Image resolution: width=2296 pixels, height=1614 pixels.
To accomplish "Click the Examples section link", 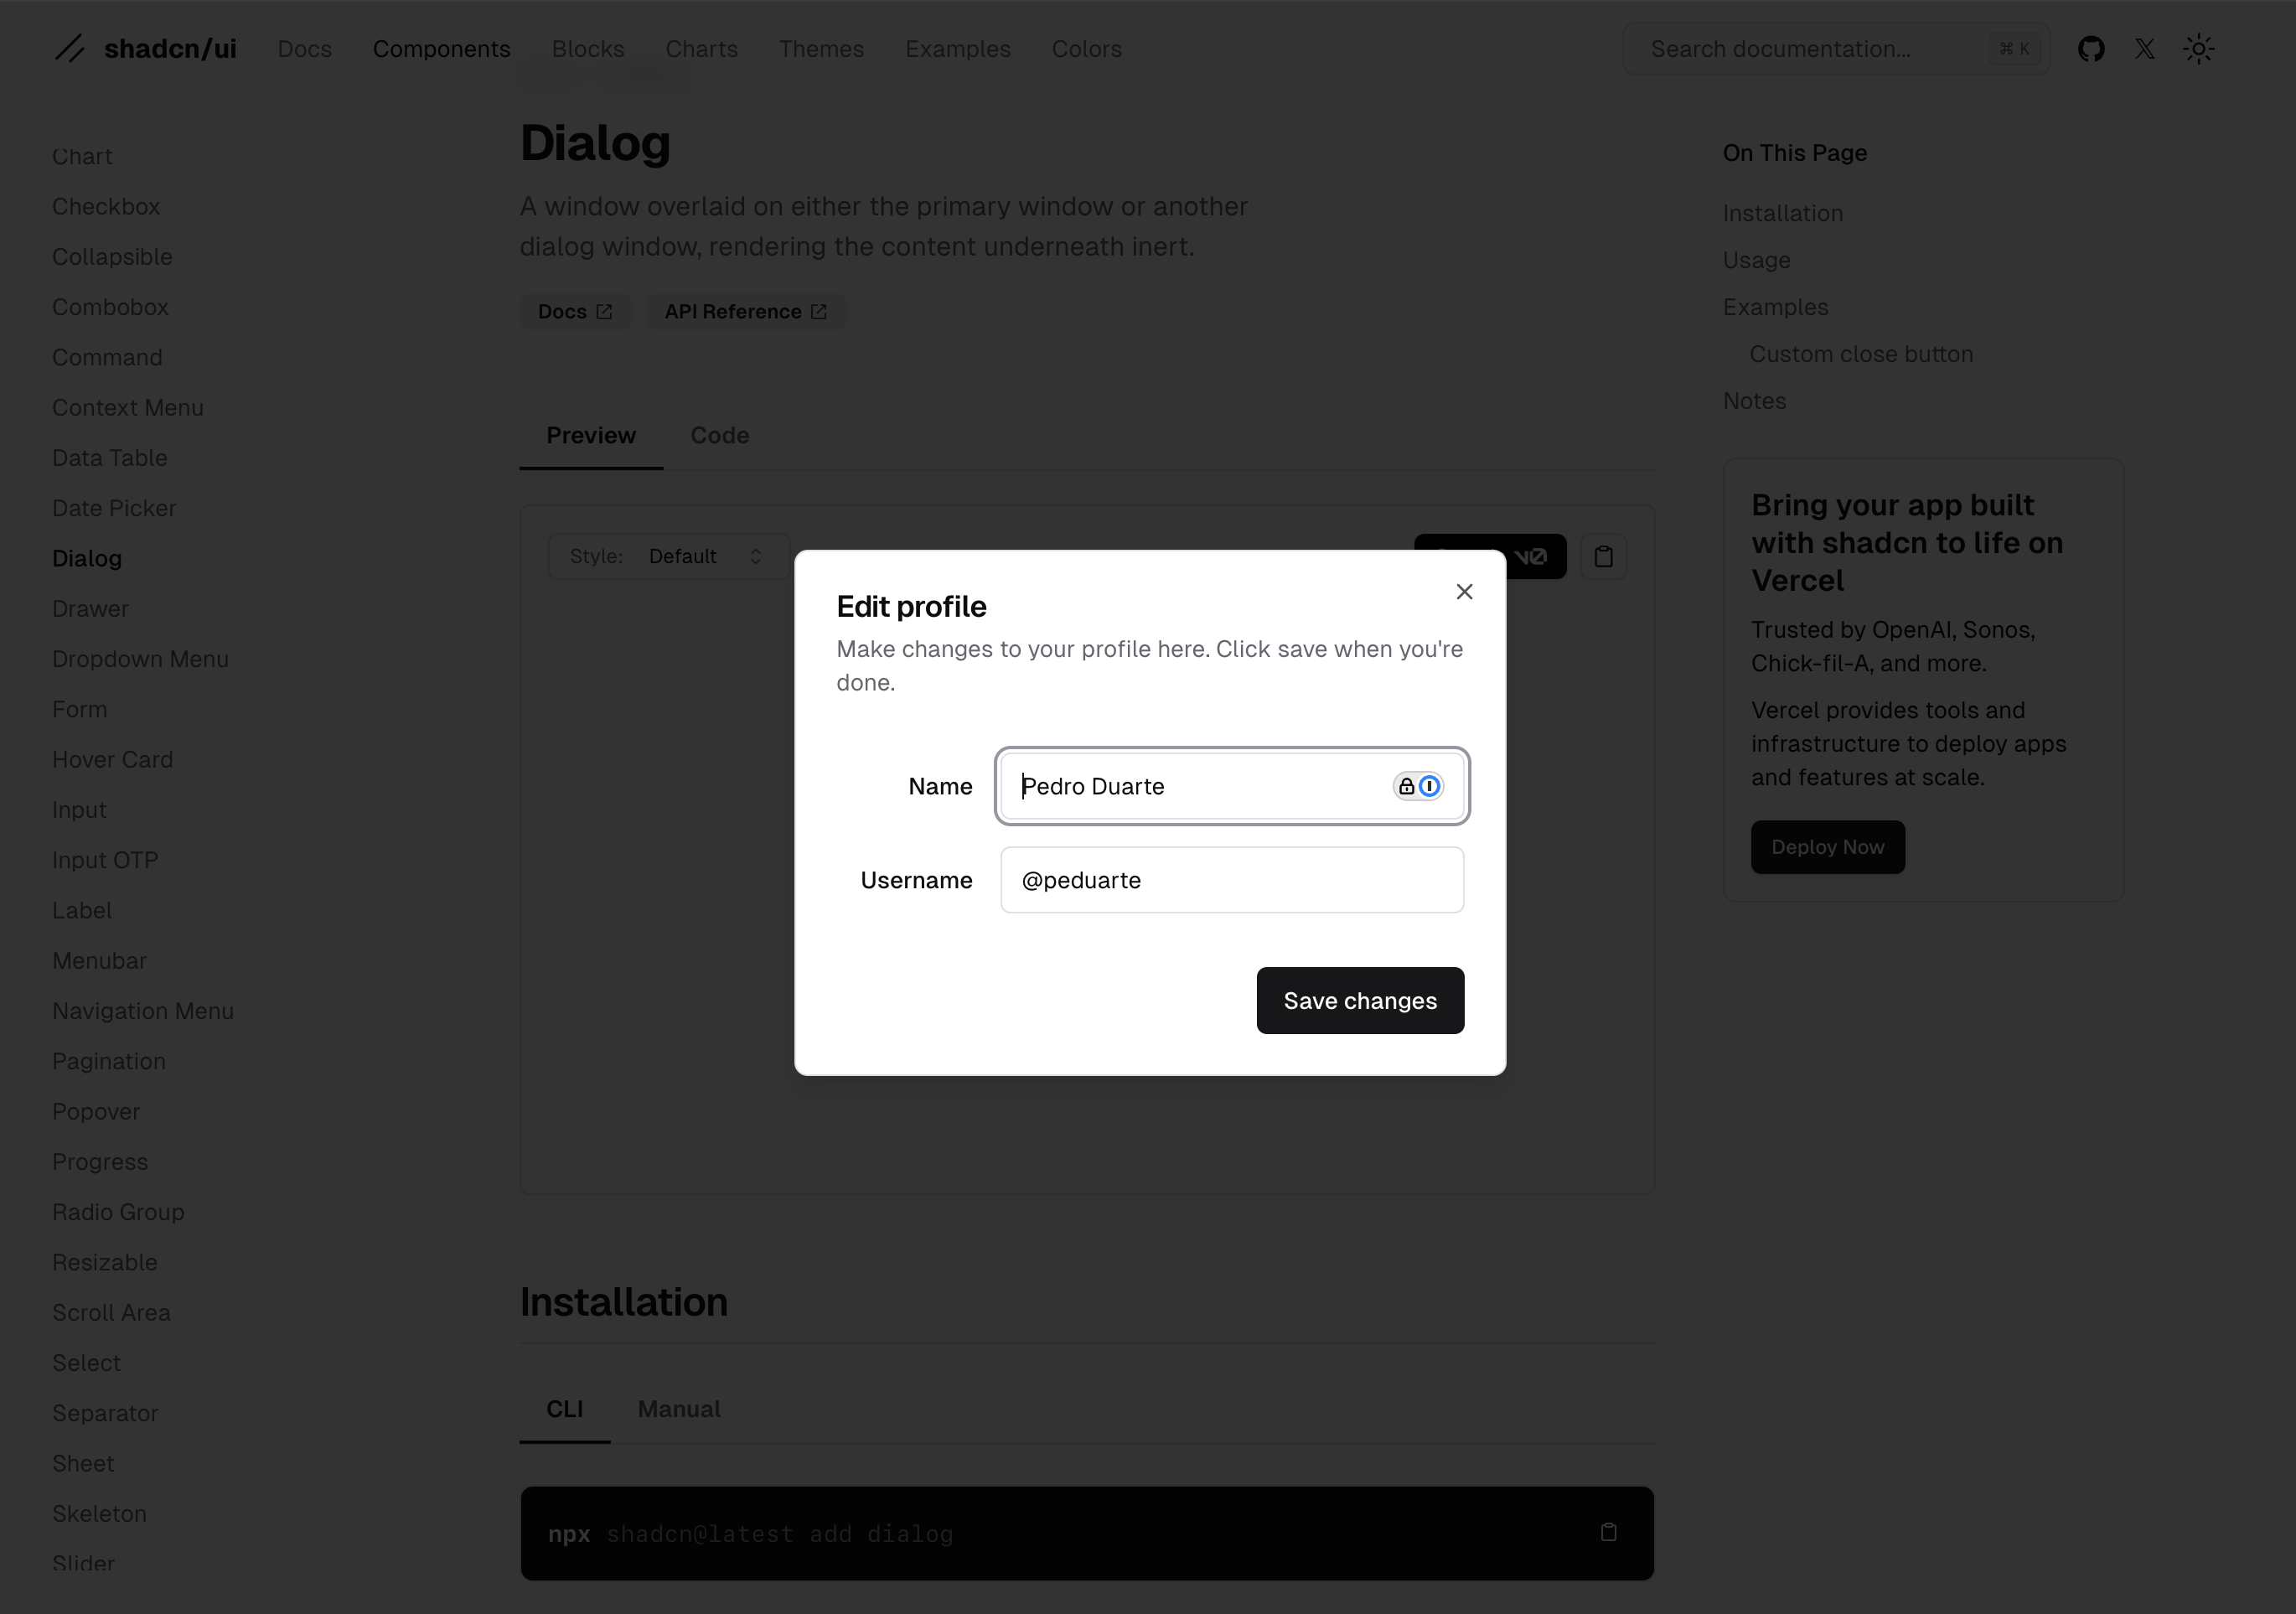I will [1776, 306].
